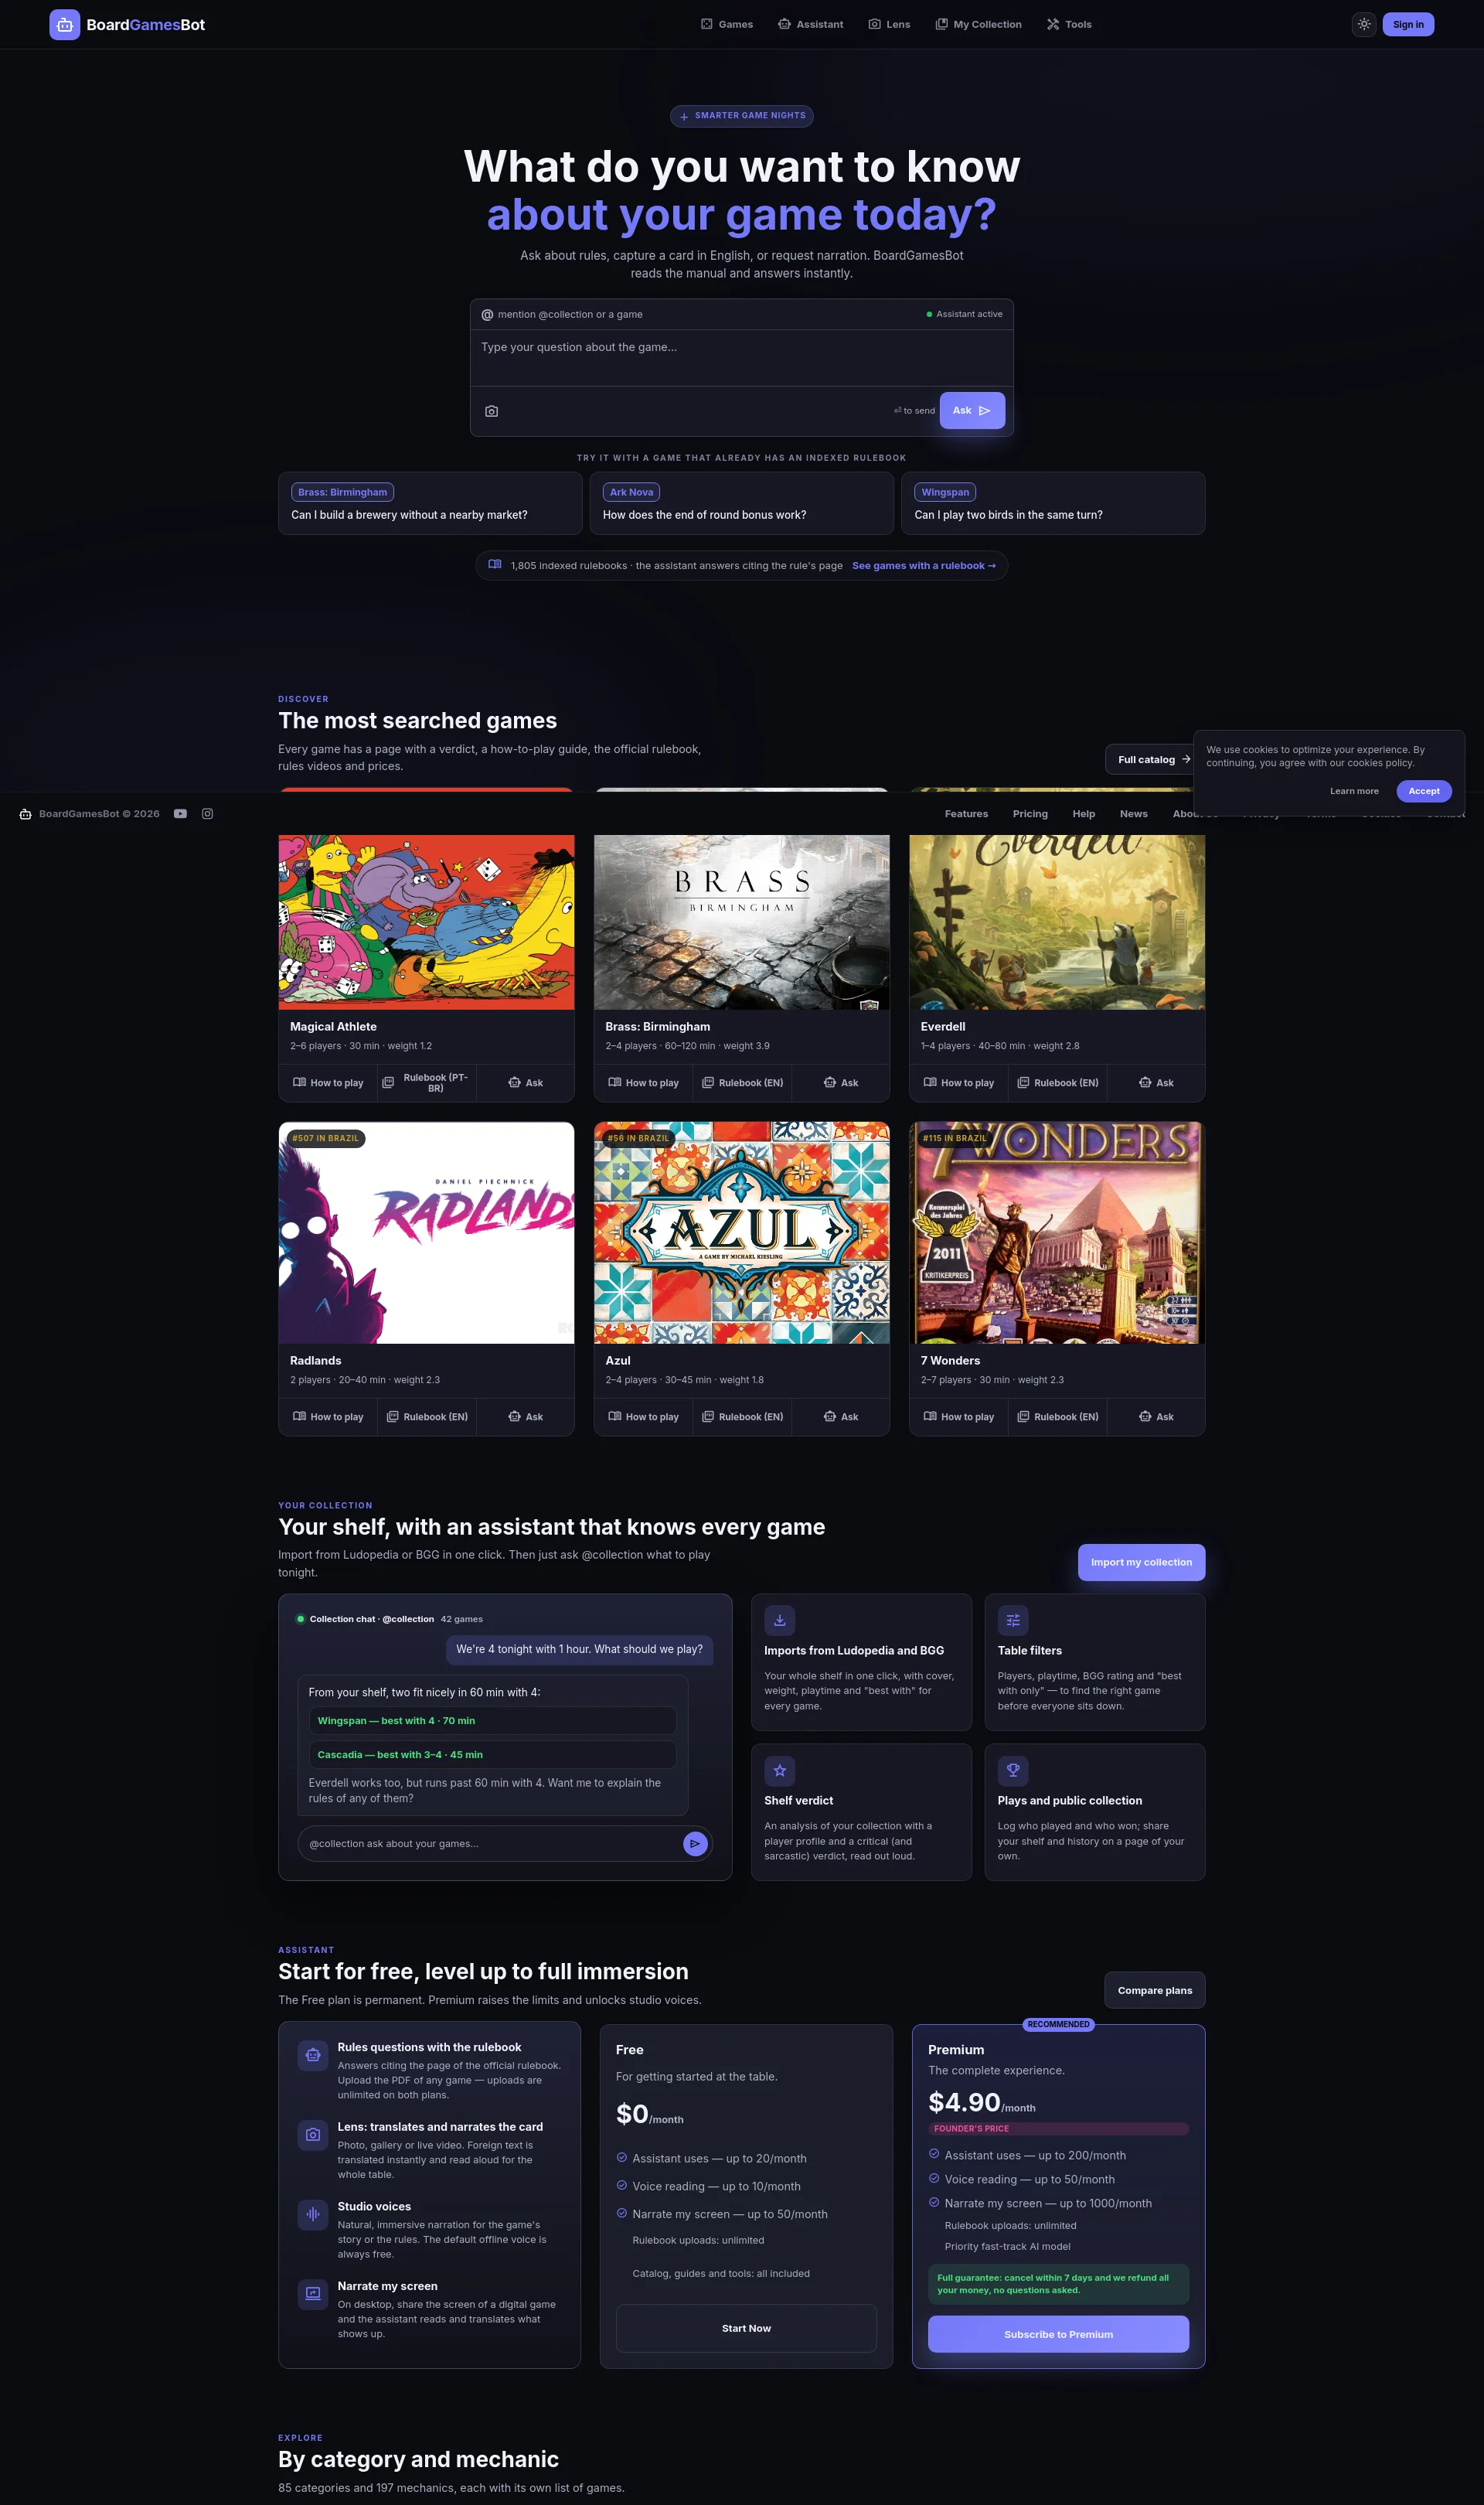The width and height of the screenshot is (1484, 2505).
Task: Open the Pricing footer link
Action: 1030,814
